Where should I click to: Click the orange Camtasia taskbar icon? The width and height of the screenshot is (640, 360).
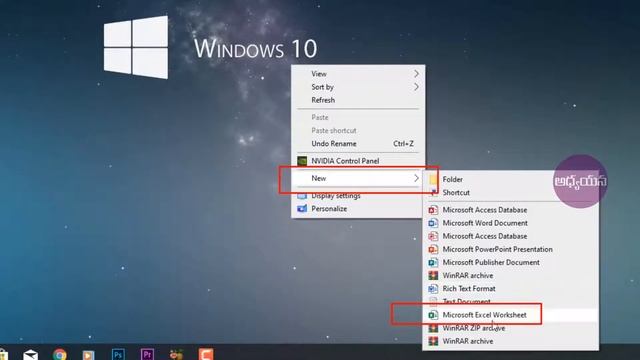pos(206,354)
